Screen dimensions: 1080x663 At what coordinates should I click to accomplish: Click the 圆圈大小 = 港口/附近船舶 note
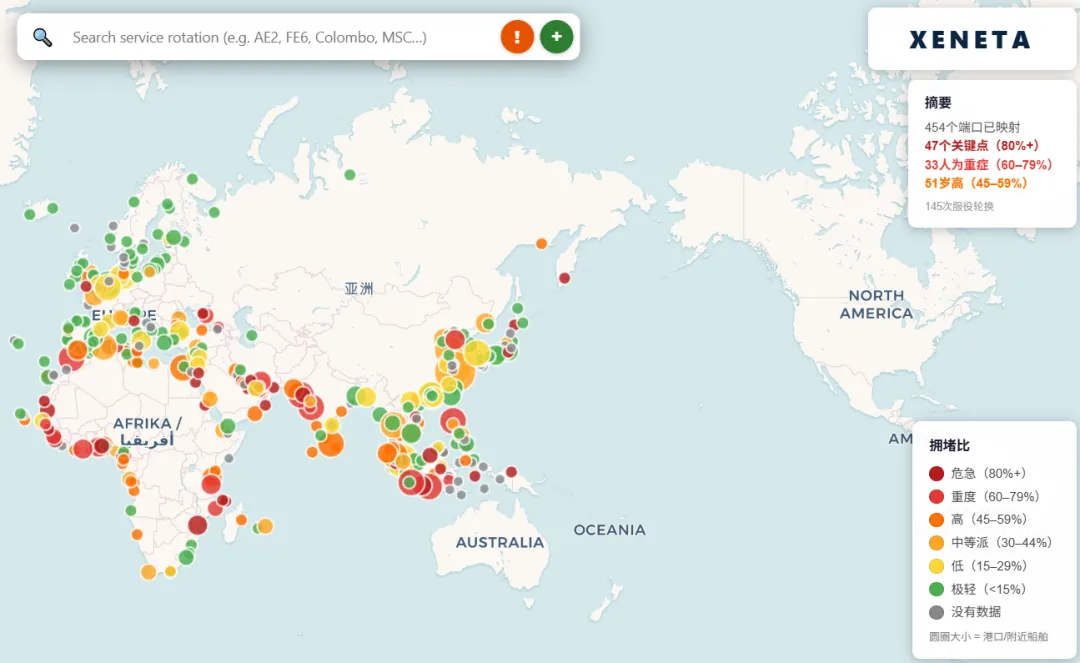tap(988, 637)
